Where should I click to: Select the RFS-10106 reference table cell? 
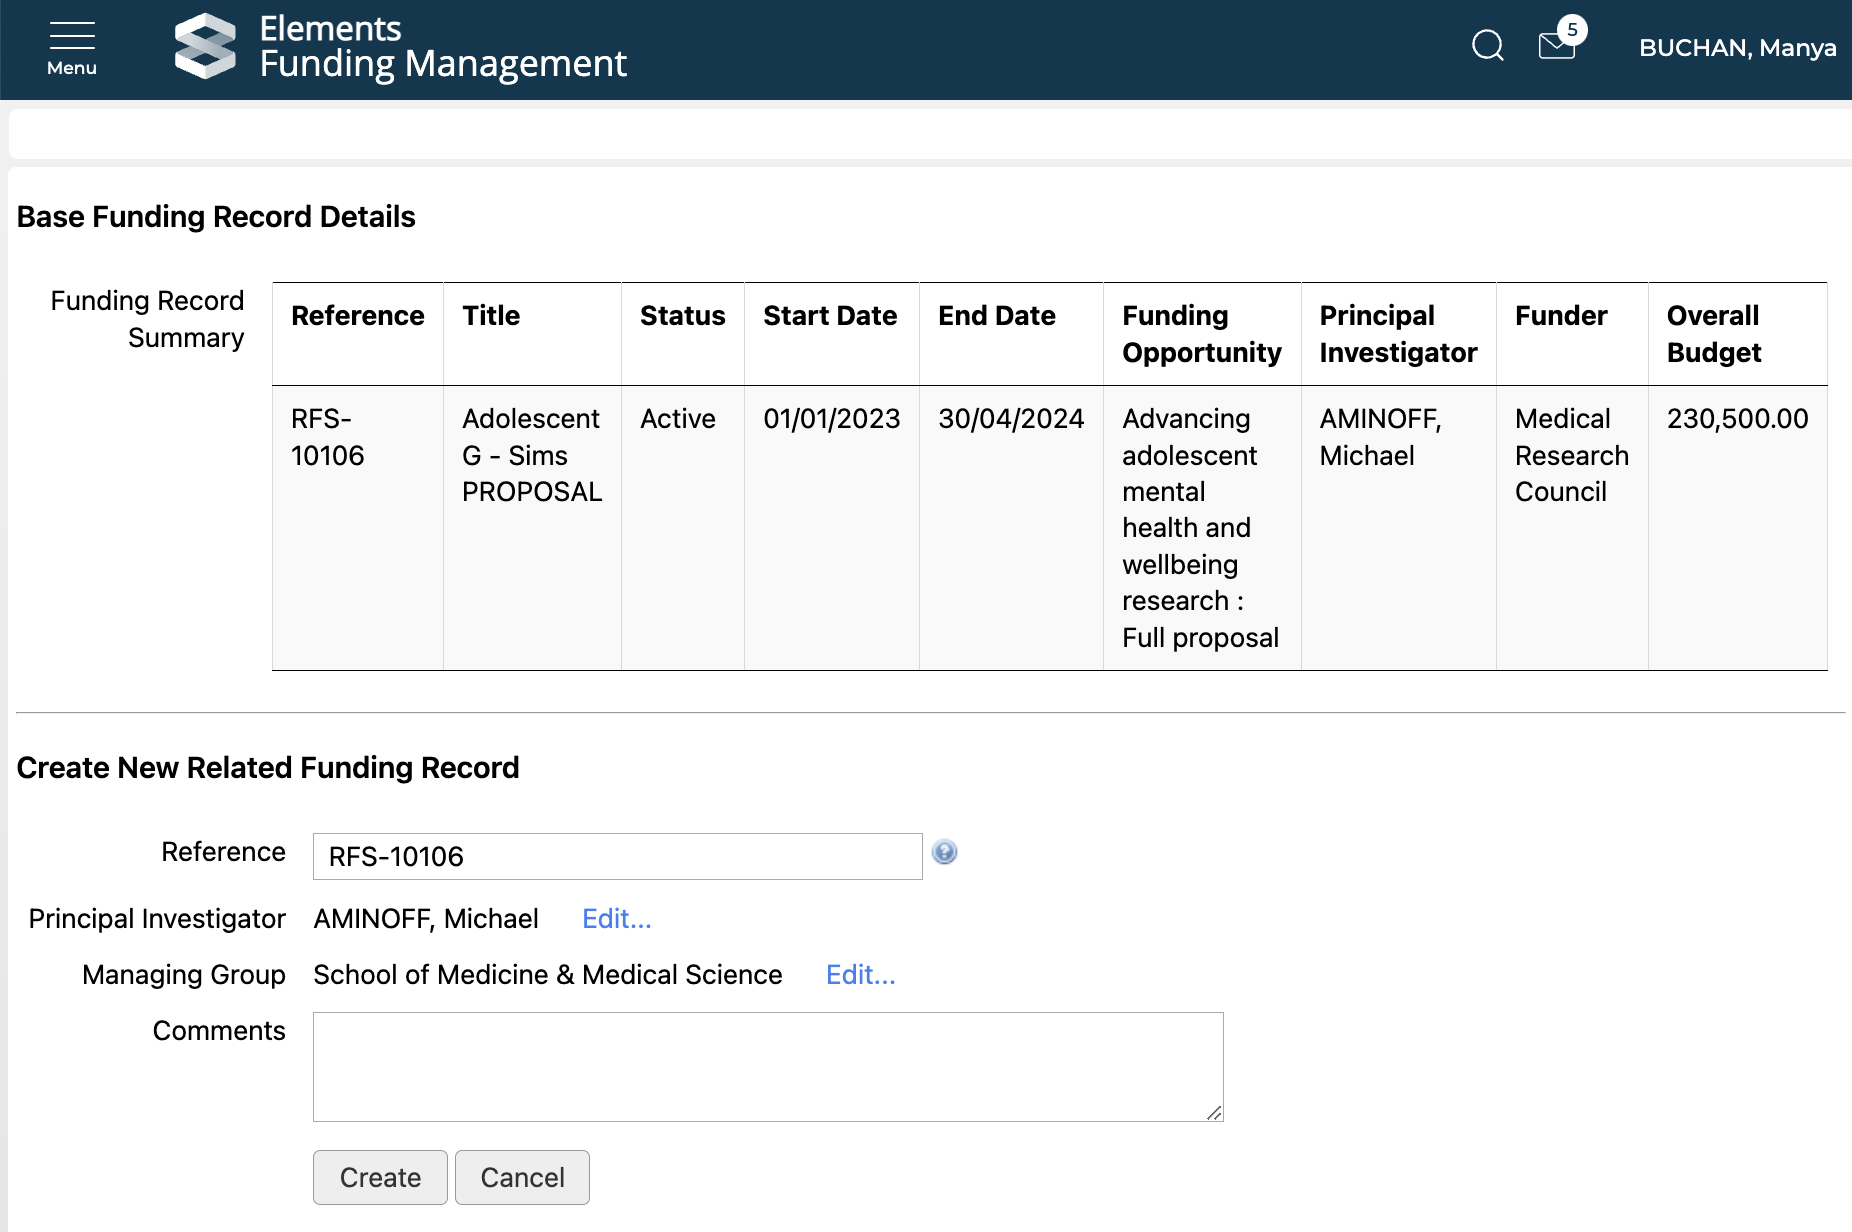[328, 437]
